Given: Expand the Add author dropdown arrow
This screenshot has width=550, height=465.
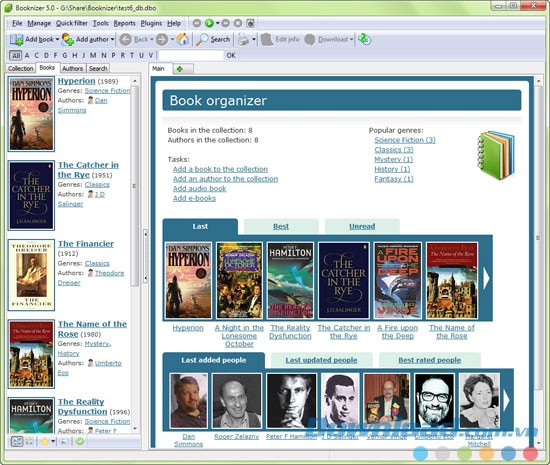Looking at the screenshot, I should coord(113,39).
